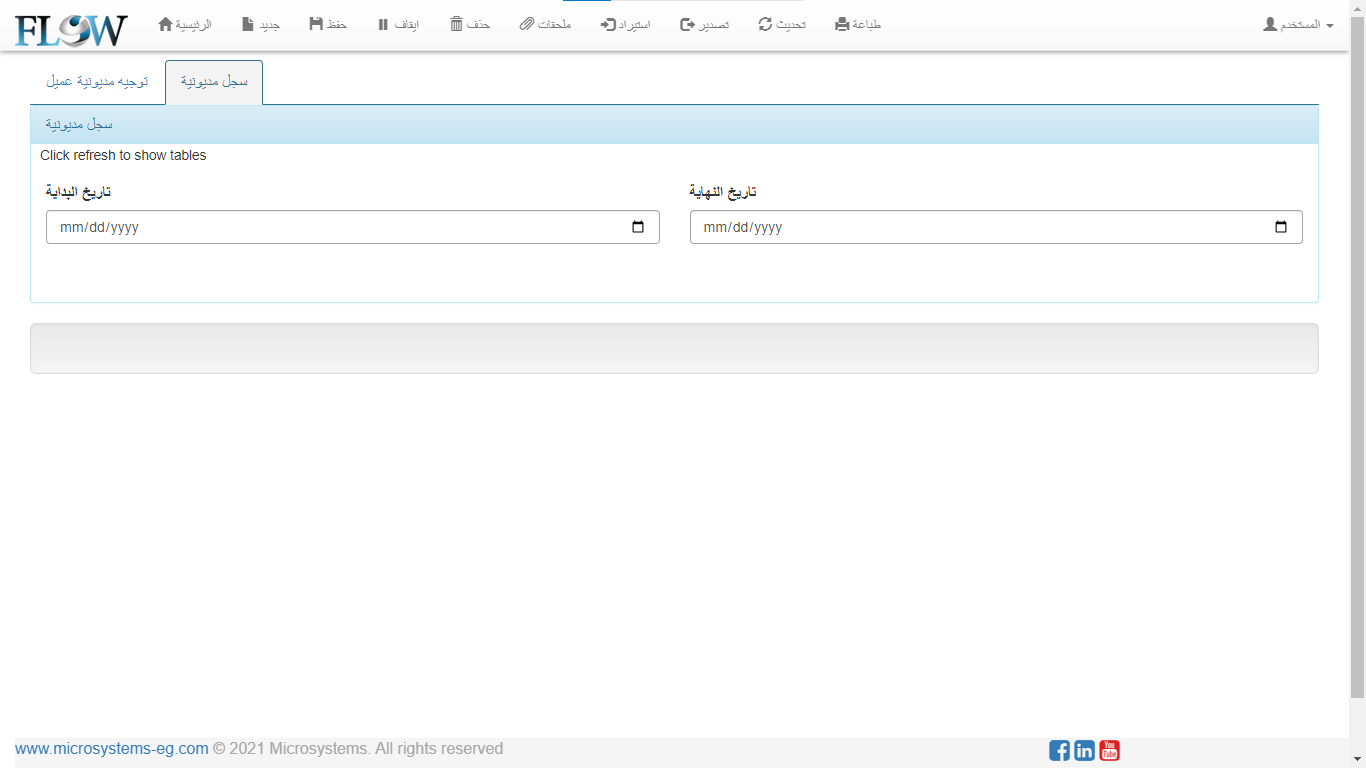The image size is (1366, 768).
Task: Go to Home (الرئيسية) in toolbar
Action: pos(185,24)
